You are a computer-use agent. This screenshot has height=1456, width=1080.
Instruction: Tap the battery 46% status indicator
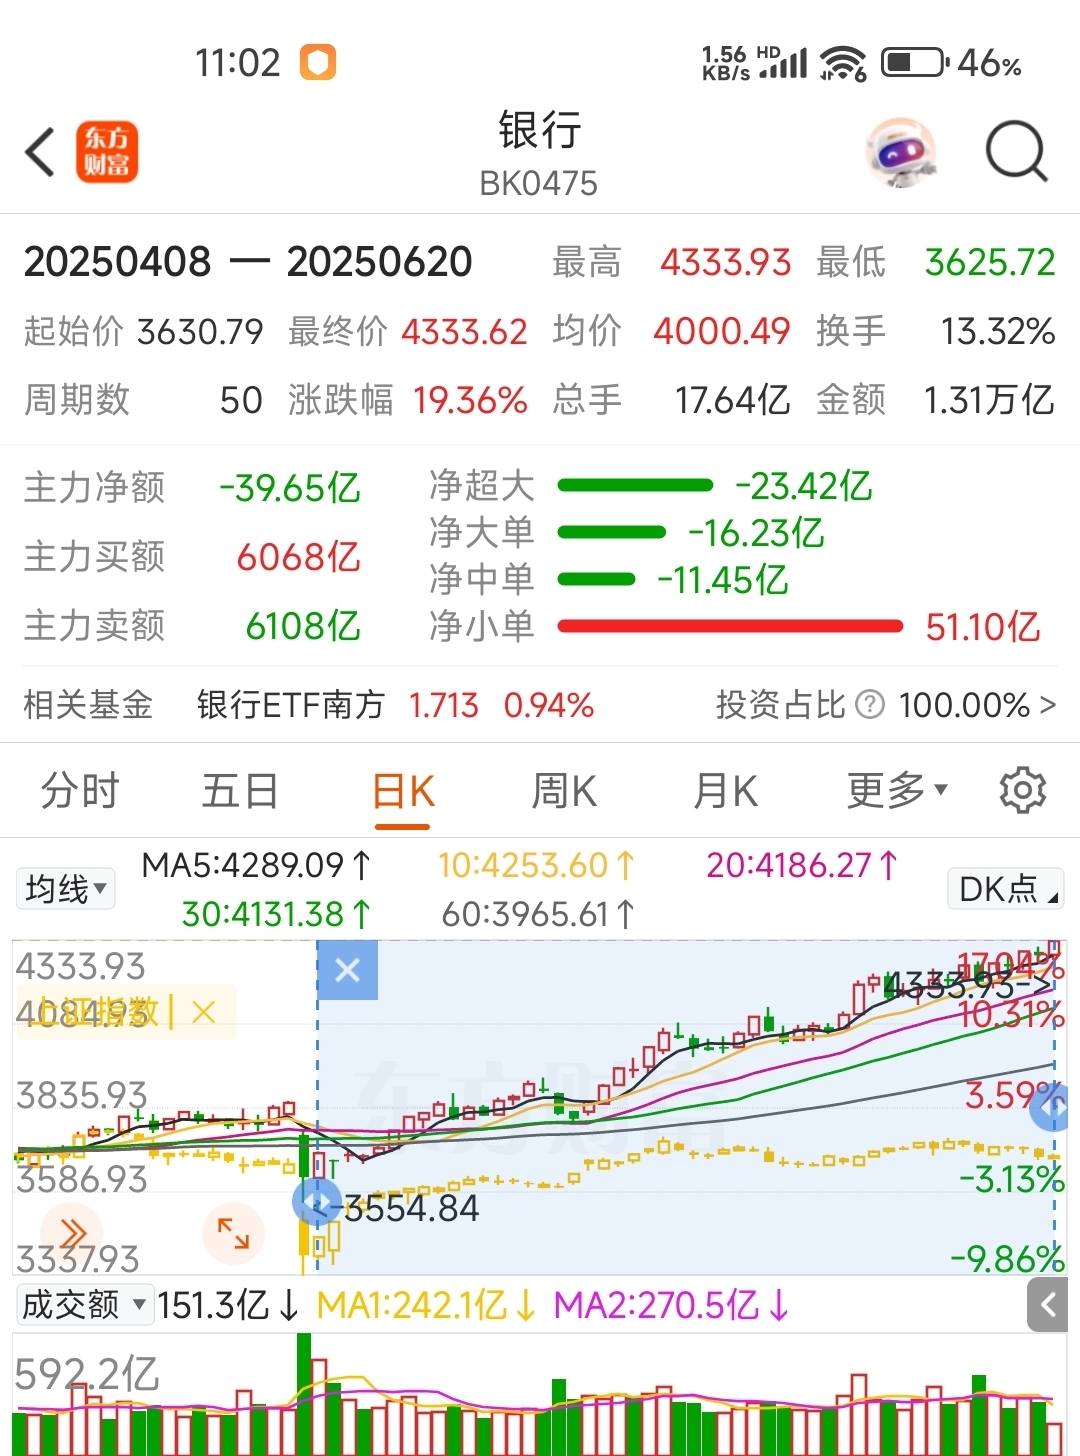tap(951, 63)
